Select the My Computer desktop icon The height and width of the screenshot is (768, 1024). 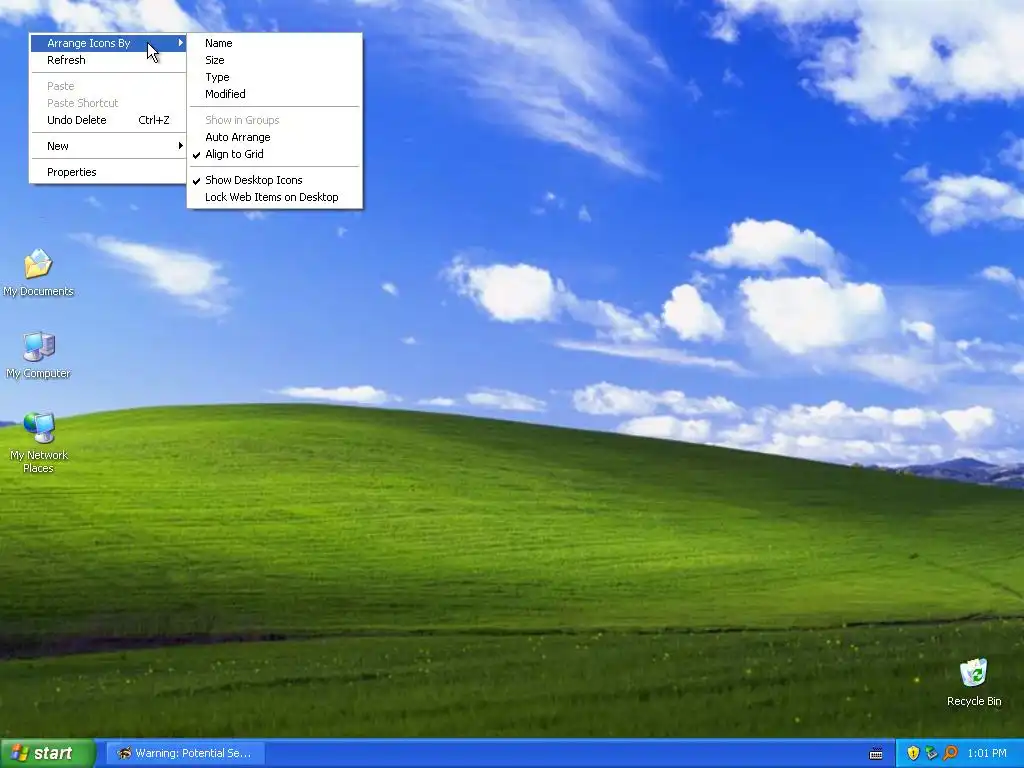(38, 355)
